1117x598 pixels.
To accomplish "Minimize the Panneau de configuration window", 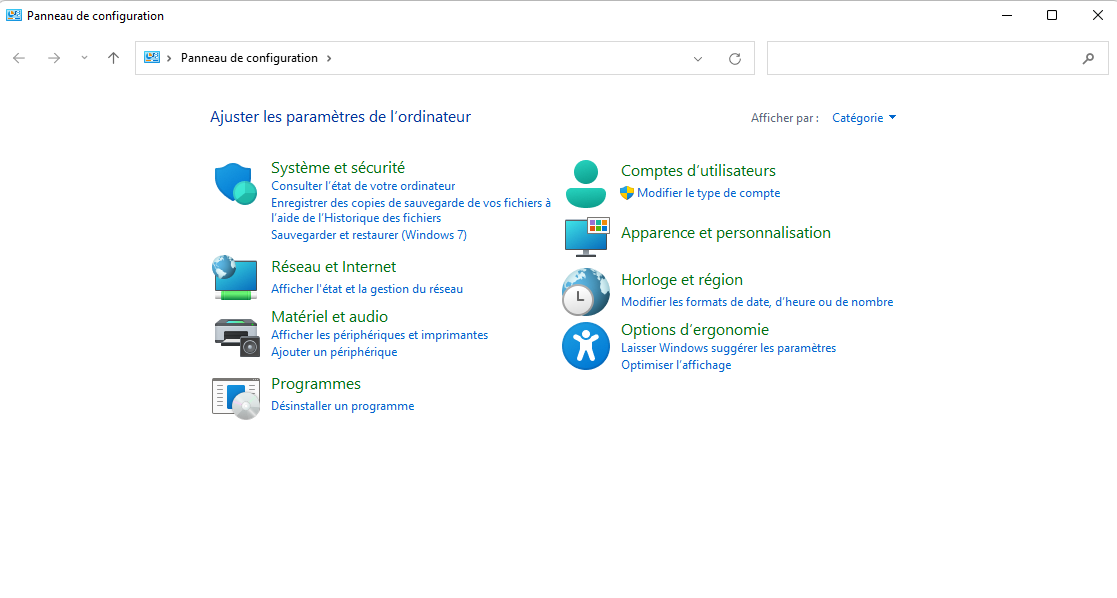I will pos(1007,15).
